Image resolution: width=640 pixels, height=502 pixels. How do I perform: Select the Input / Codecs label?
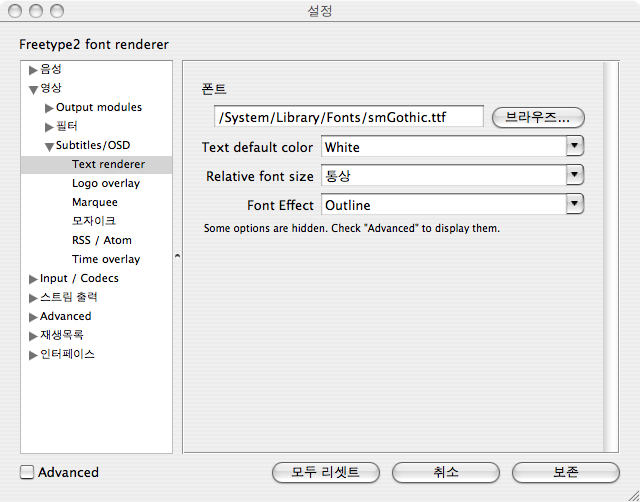click(79, 278)
